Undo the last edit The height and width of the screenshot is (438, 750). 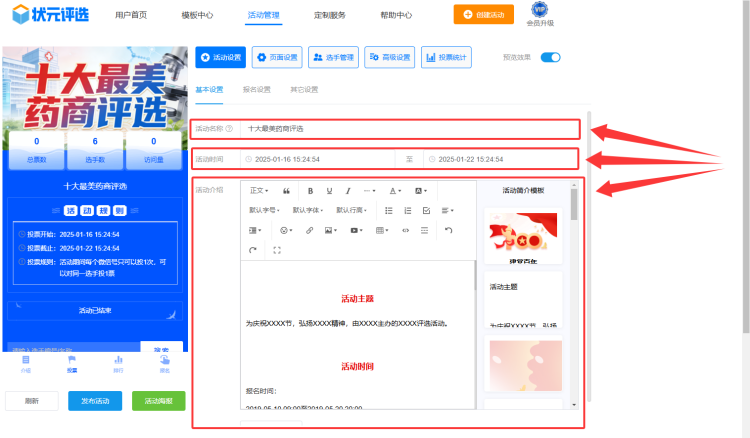pos(448,230)
